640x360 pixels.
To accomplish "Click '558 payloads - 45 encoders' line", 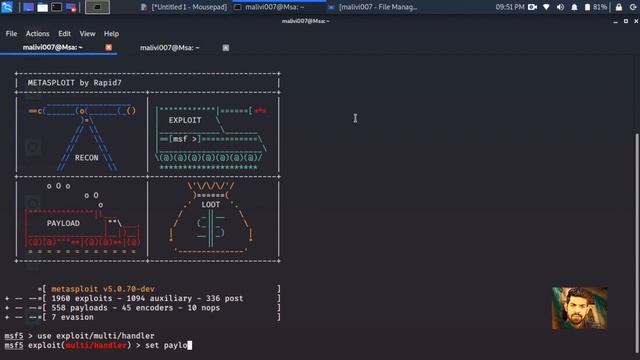I will coord(136,308).
